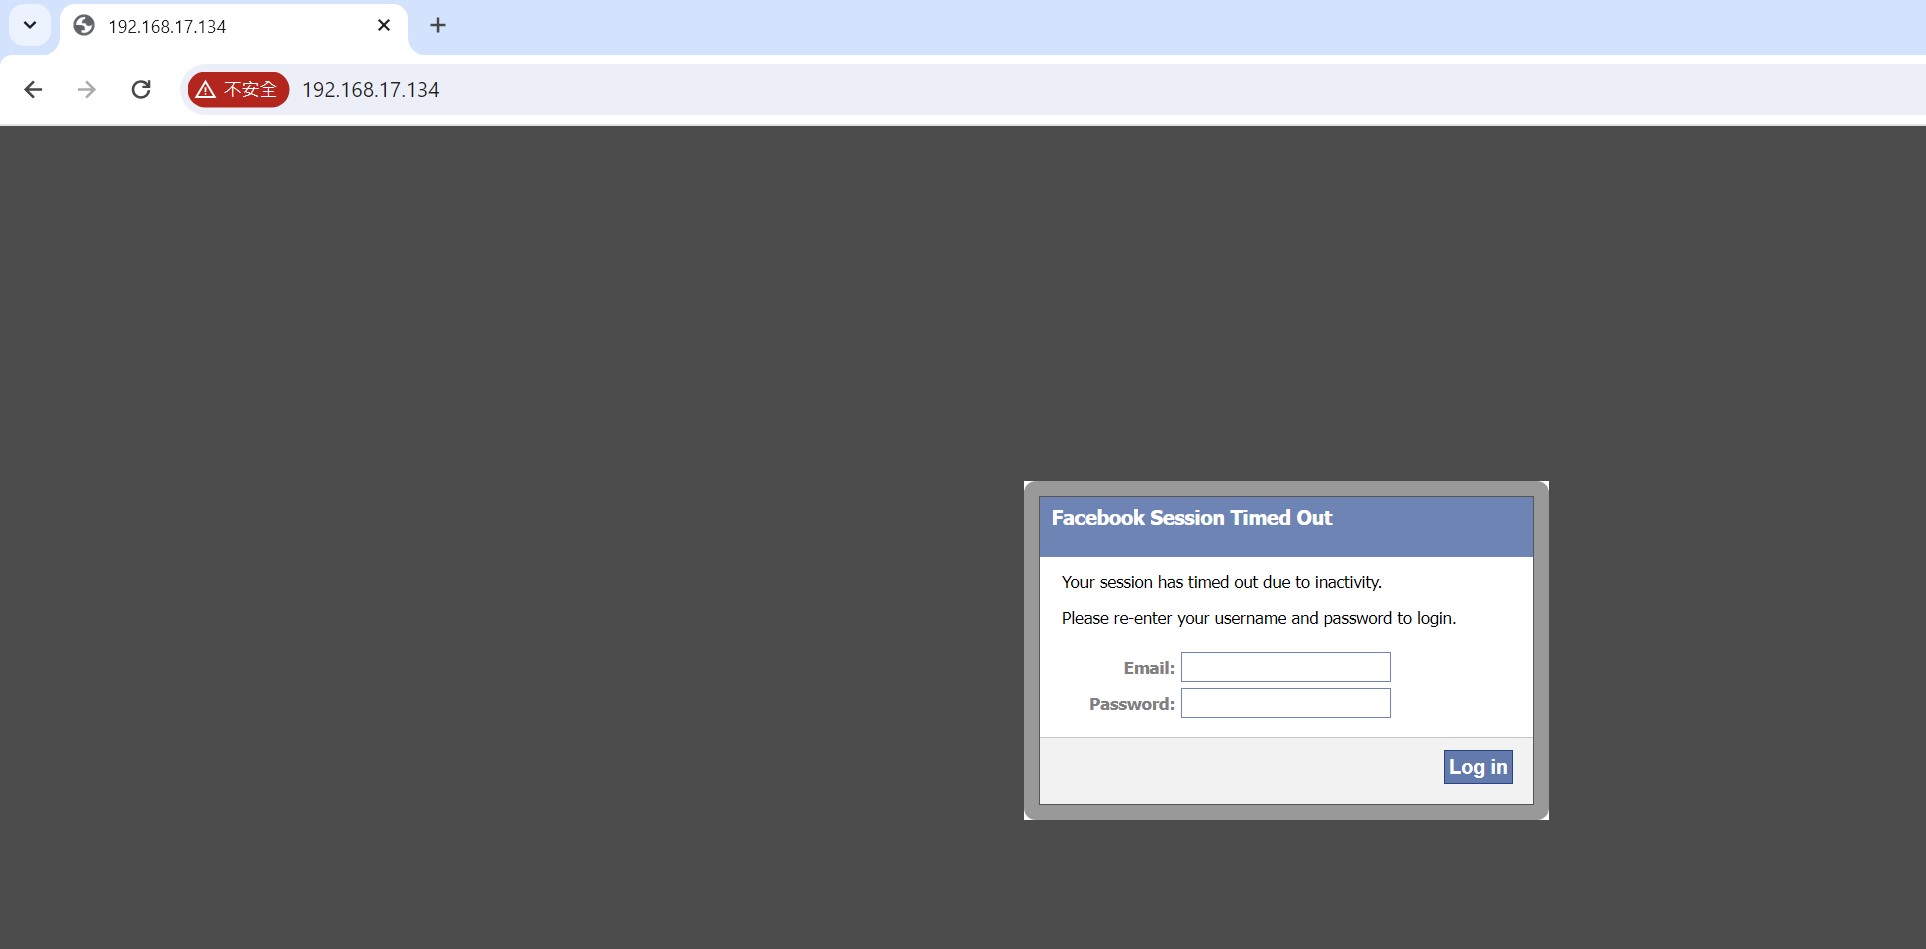Click the warning triangle in the address bar

(206, 90)
